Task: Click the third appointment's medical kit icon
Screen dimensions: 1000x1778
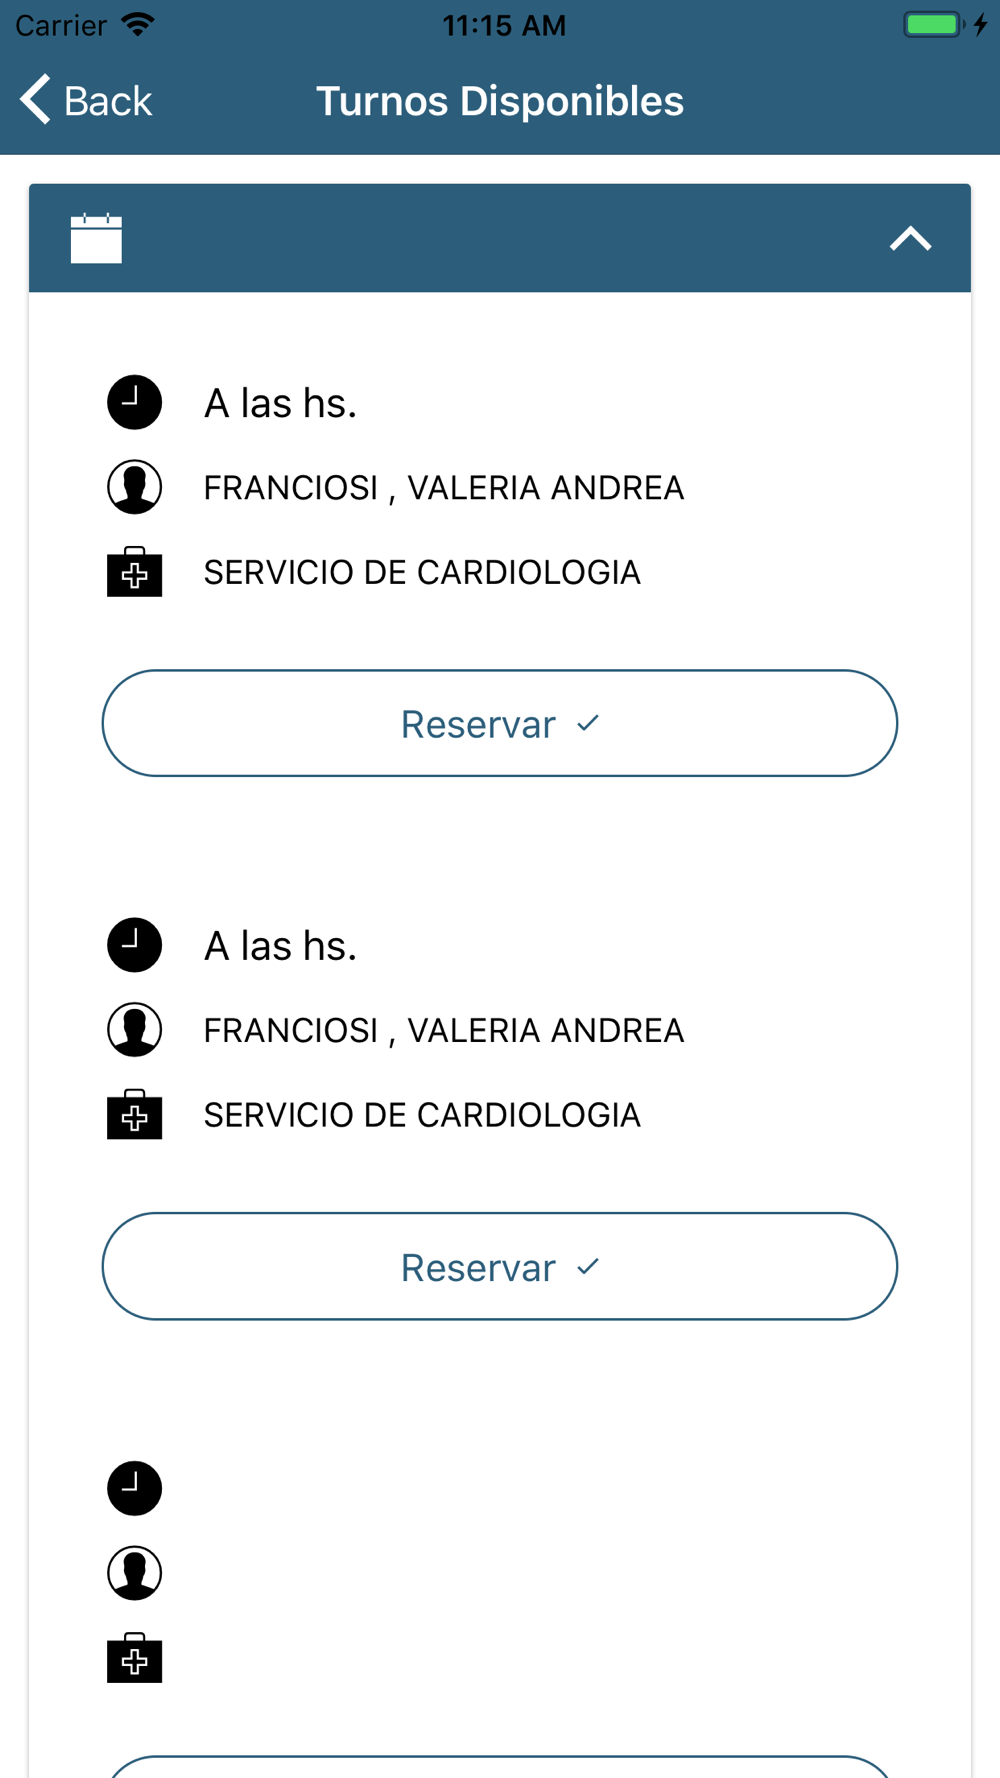Action: (x=134, y=1658)
